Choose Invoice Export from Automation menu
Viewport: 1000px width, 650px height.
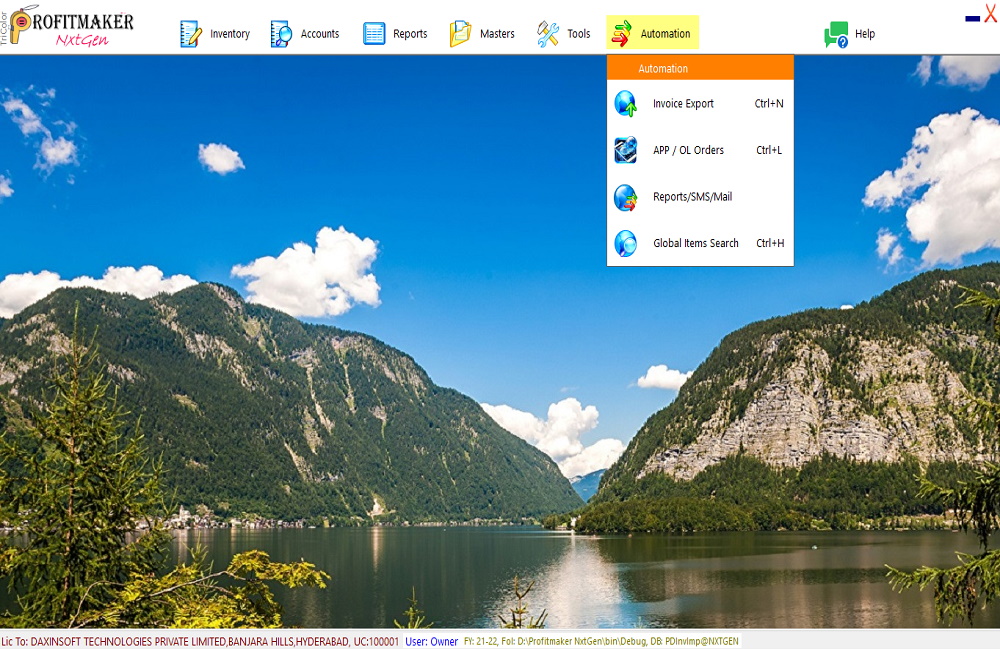coord(683,104)
